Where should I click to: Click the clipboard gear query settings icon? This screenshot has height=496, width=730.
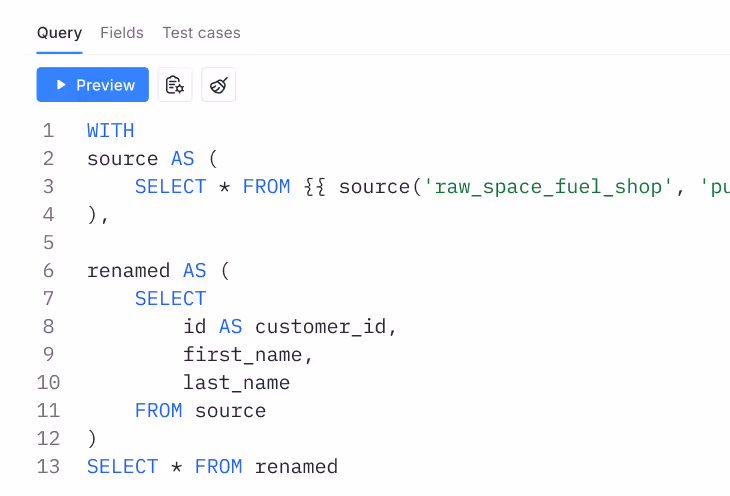pos(175,85)
